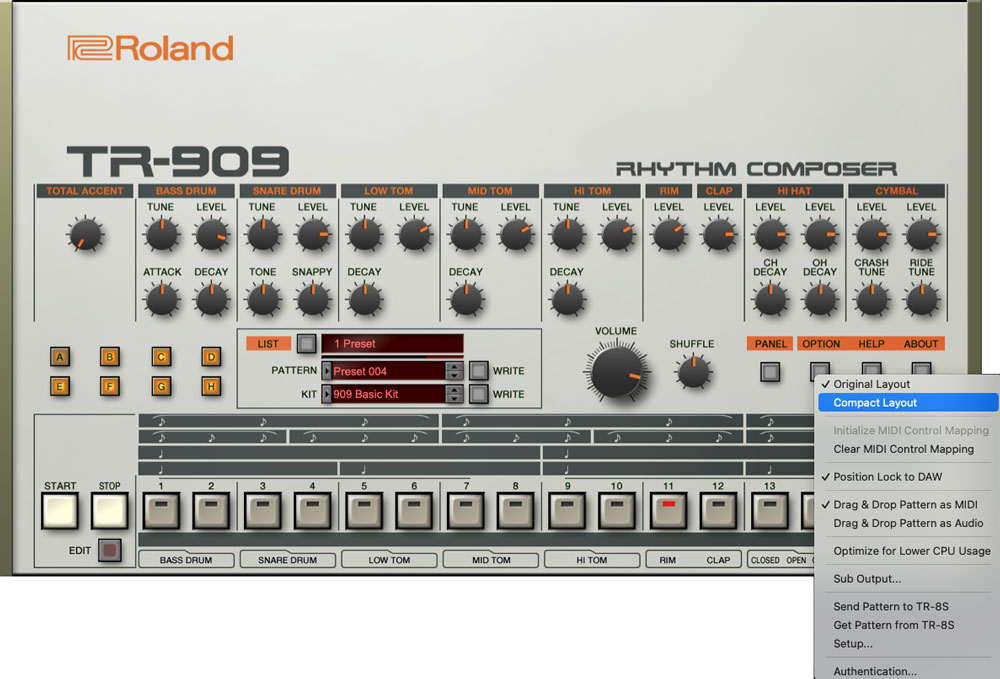Screen dimensions: 1000x679
Task: Toggle step 13 button
Action: (x=770, y=511)
